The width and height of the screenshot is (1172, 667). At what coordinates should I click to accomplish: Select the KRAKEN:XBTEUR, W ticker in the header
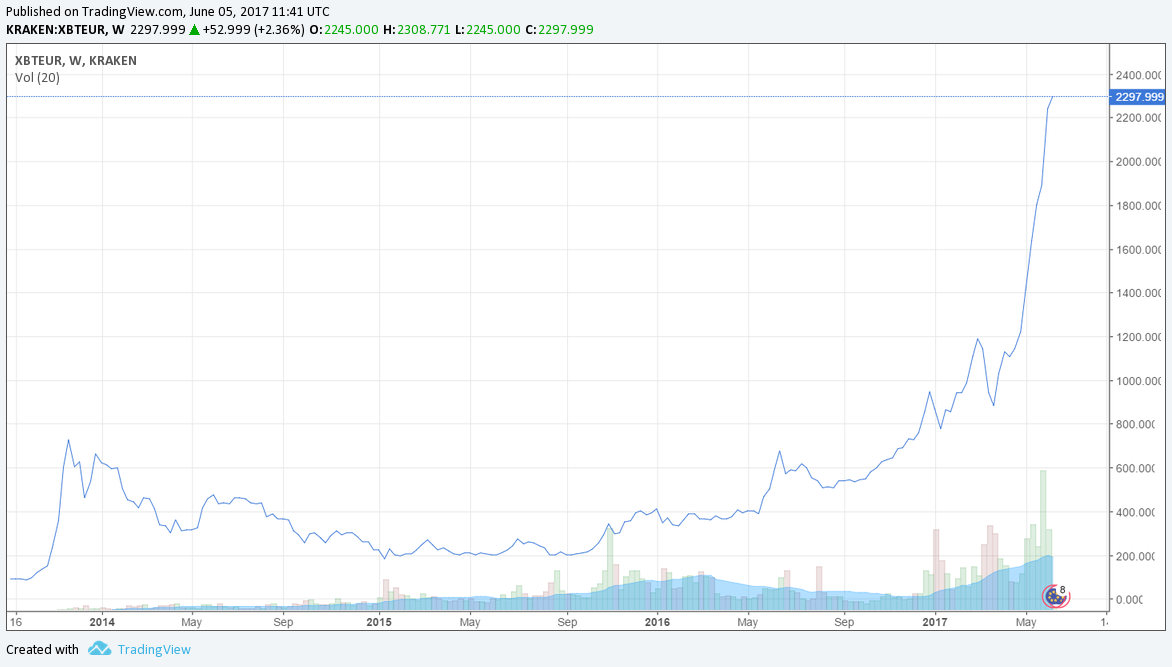click(65, 30)
